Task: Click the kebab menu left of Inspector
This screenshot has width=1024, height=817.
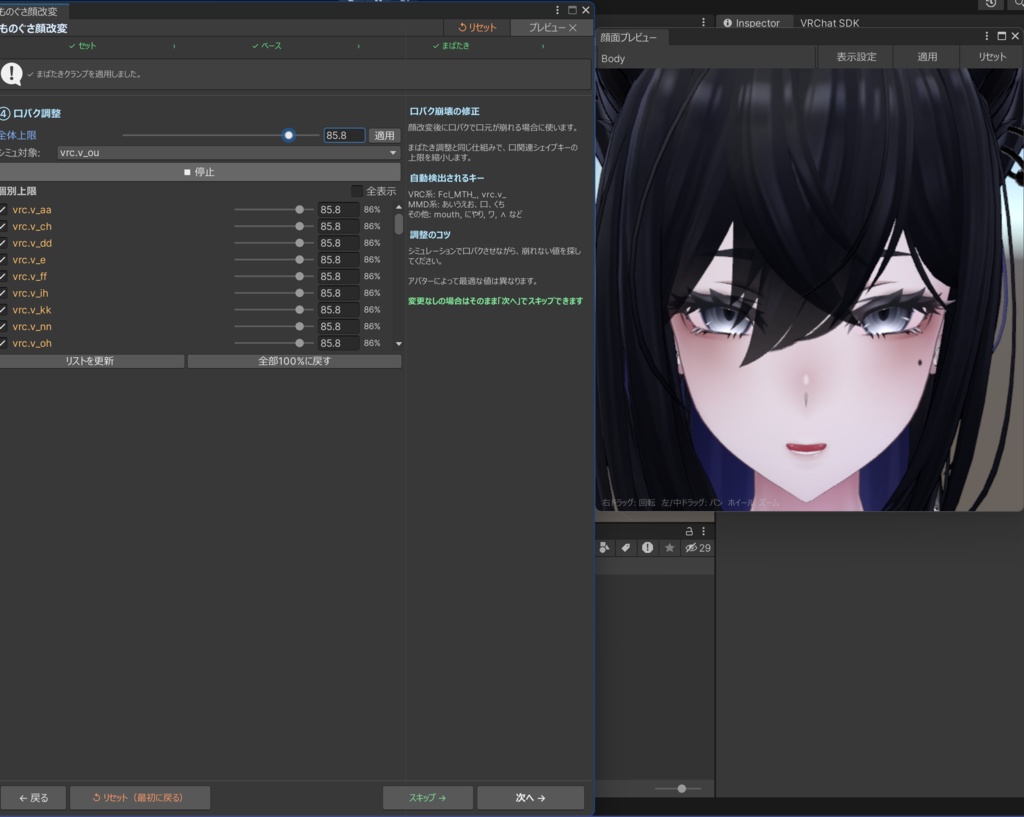Action: 703,22
